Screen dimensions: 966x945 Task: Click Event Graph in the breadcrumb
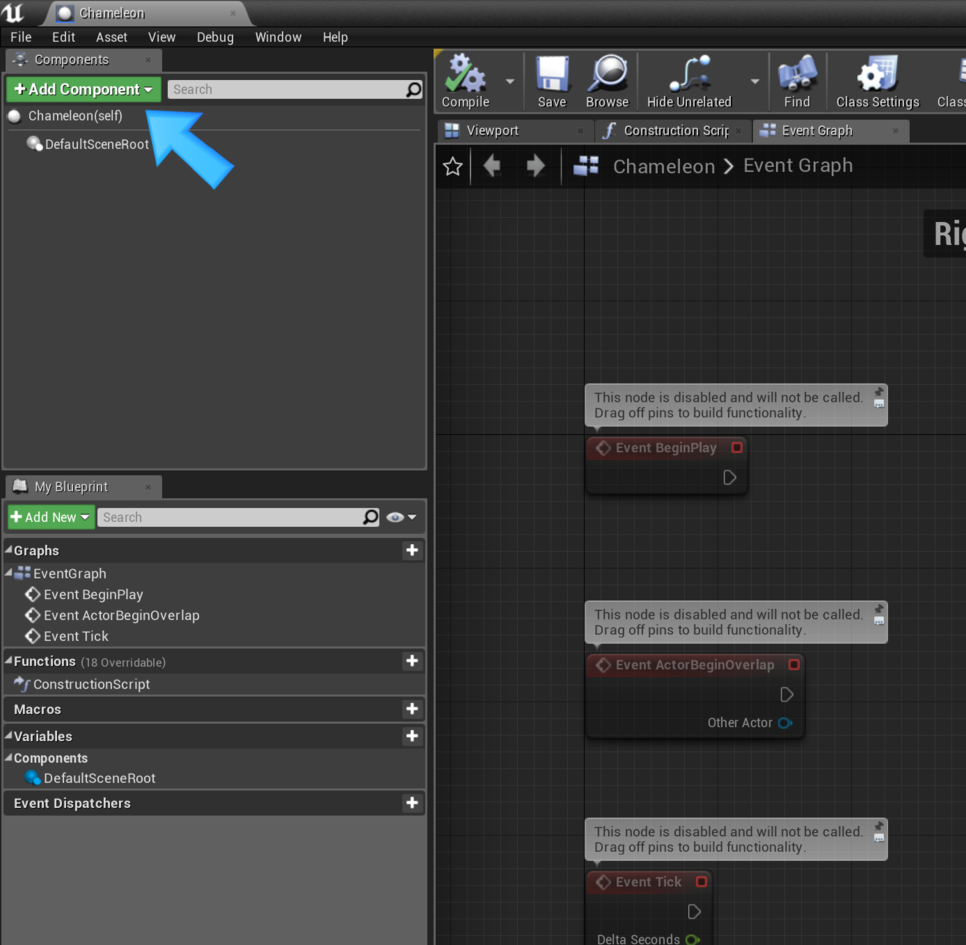798,166
